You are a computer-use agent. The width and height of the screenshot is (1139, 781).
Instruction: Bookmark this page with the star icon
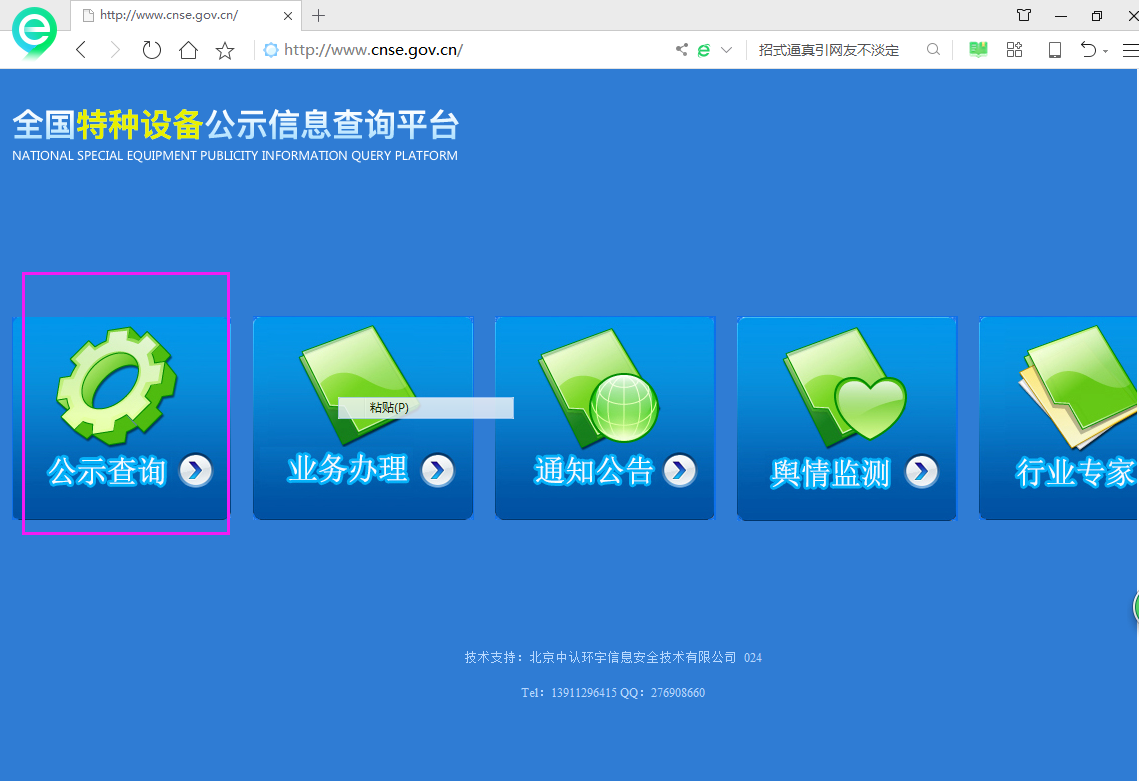click(x=225, y=50)
